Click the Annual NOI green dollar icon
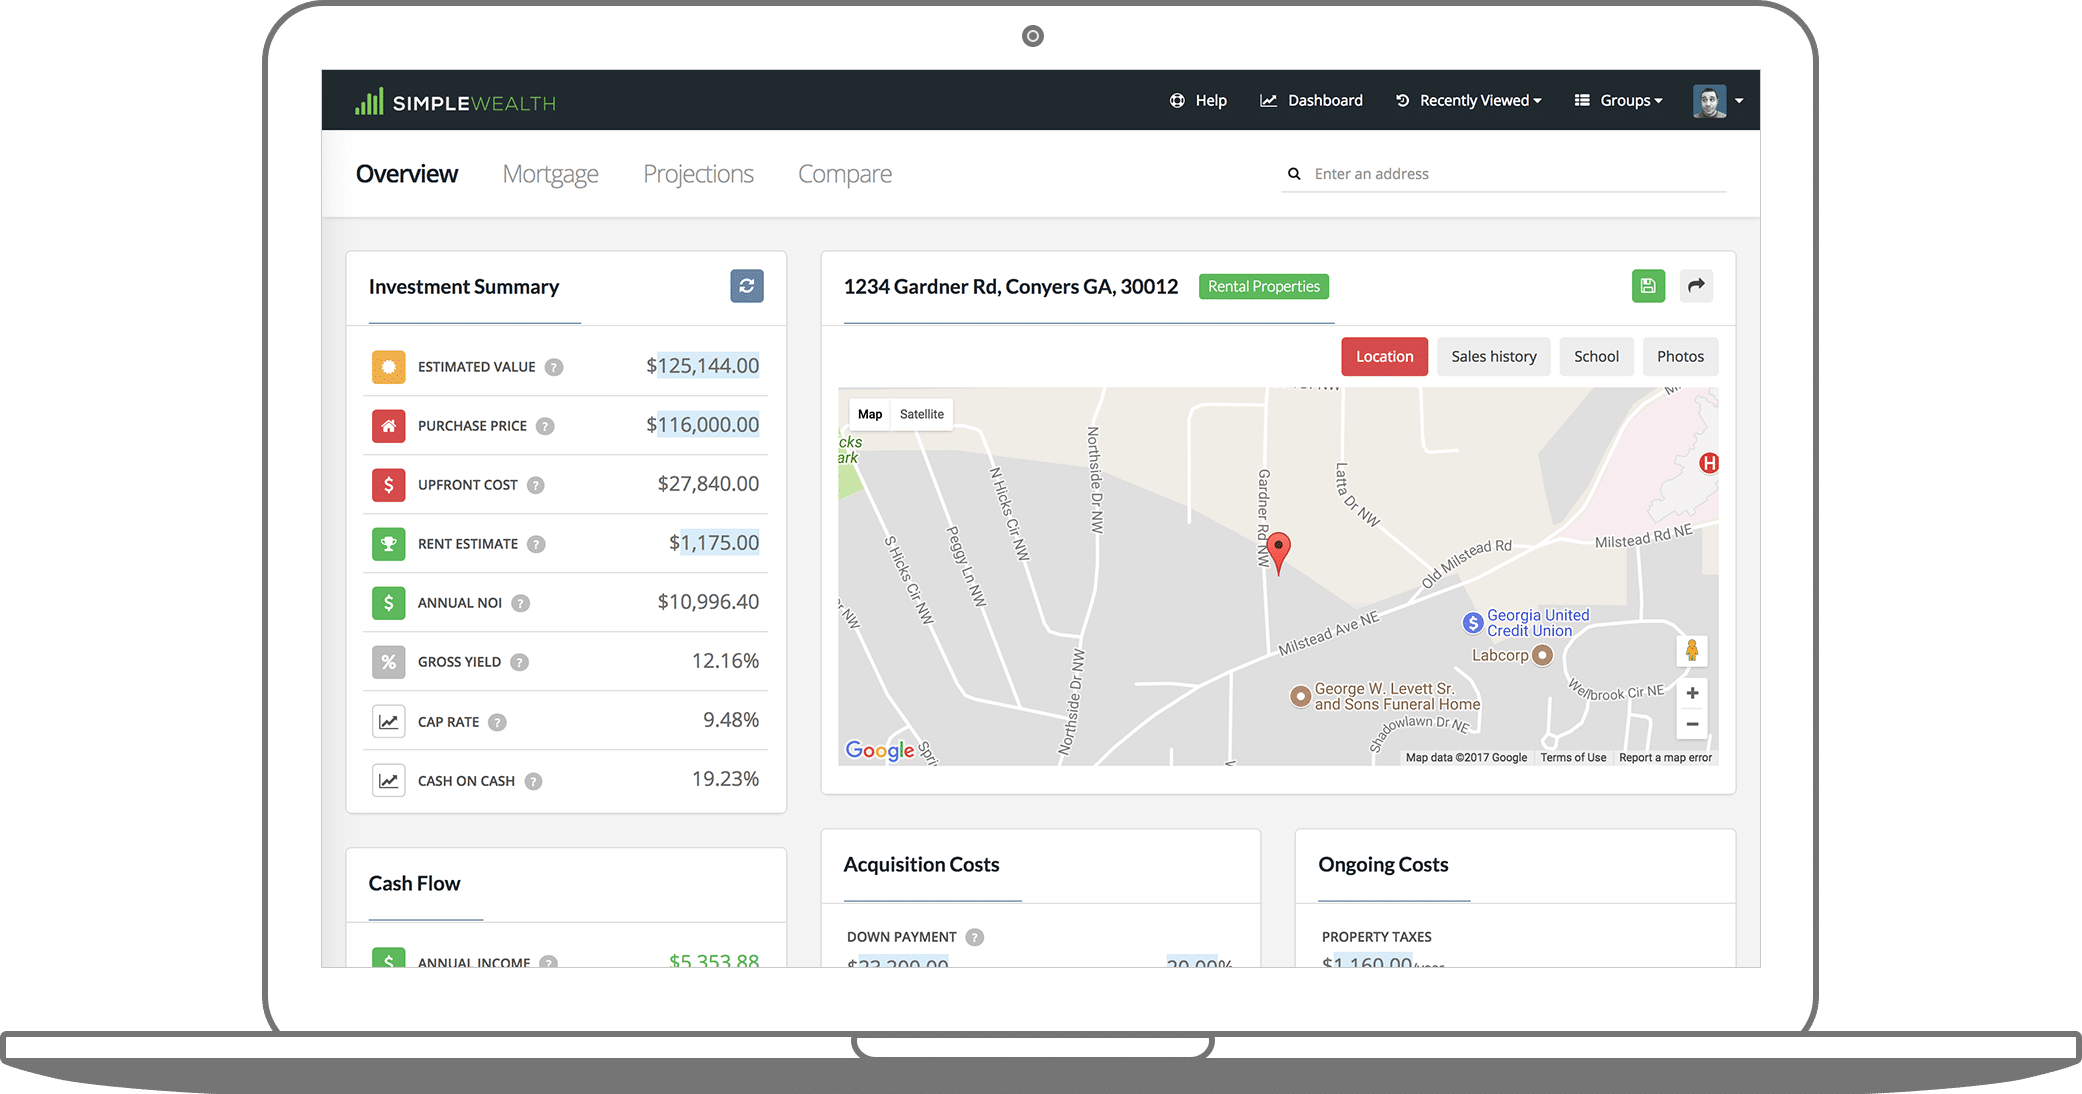 pos(388,603)
